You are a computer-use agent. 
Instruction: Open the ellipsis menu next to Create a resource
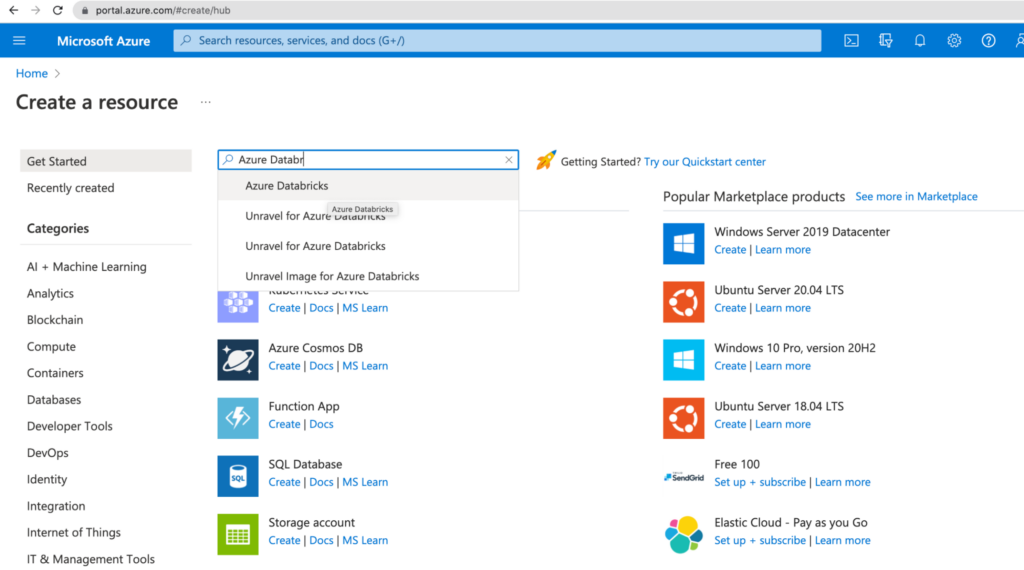click(x=206, y=102)
